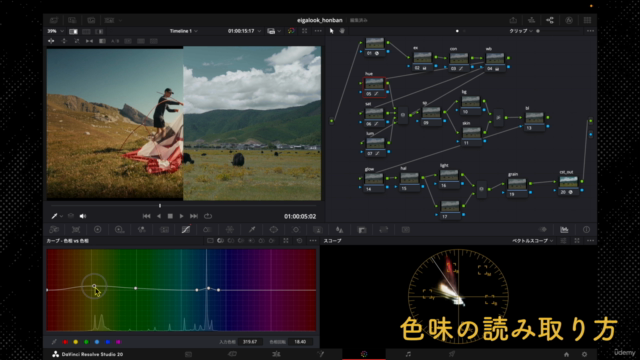Image resolution: width=640 pixels, height=360 pixels.
Task: Open the vectorscope type dropdown
Action: point(532,241)
